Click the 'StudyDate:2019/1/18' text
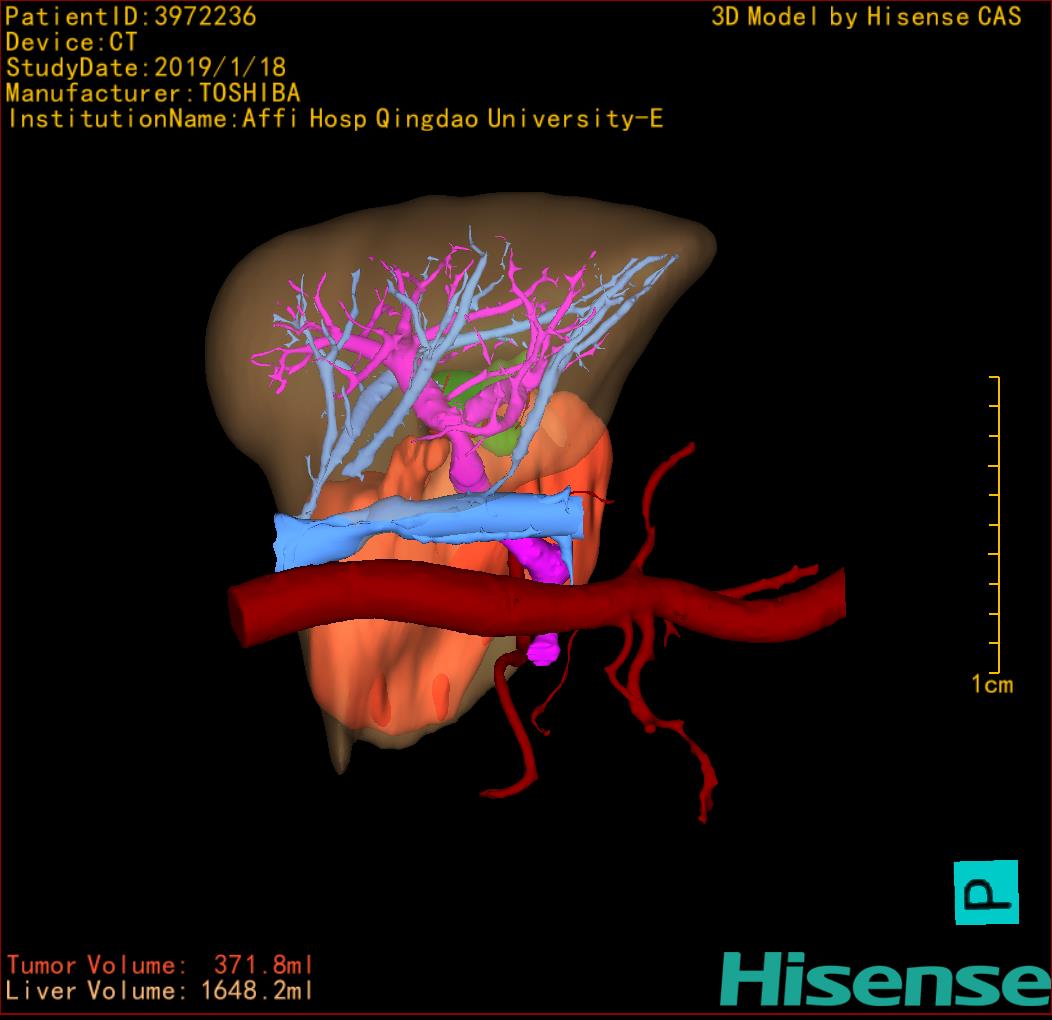1052x1020 pixels. tap(146, 68)
